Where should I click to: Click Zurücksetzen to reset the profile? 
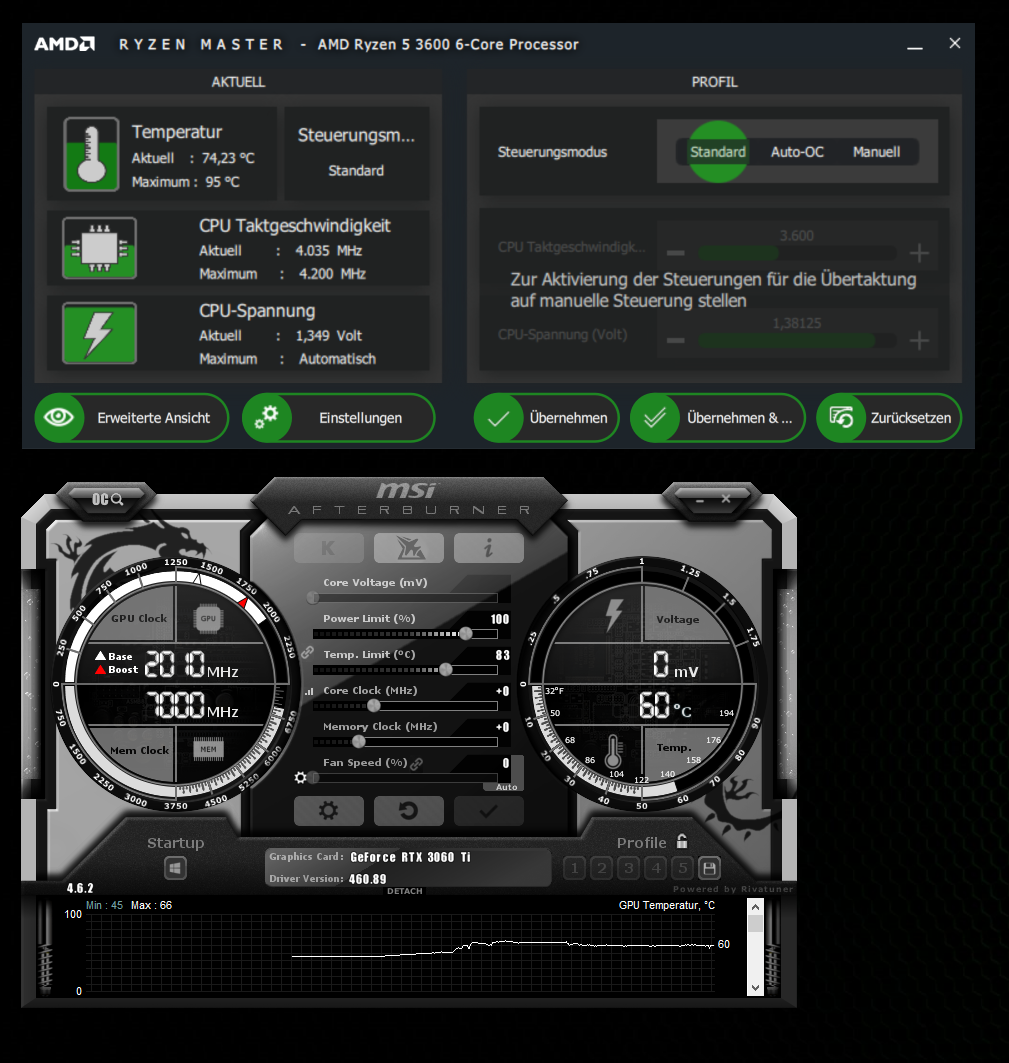(889, 418)
